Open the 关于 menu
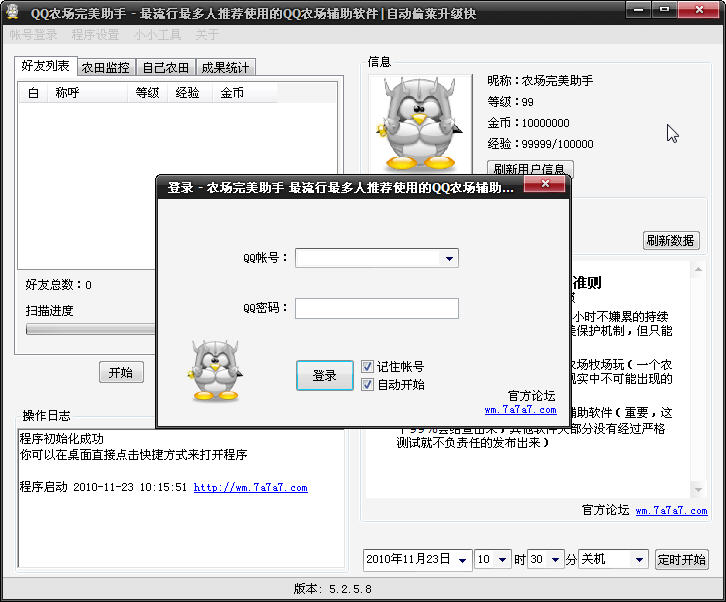The height and width of the screenshot is (602, 726). point(207,34)
